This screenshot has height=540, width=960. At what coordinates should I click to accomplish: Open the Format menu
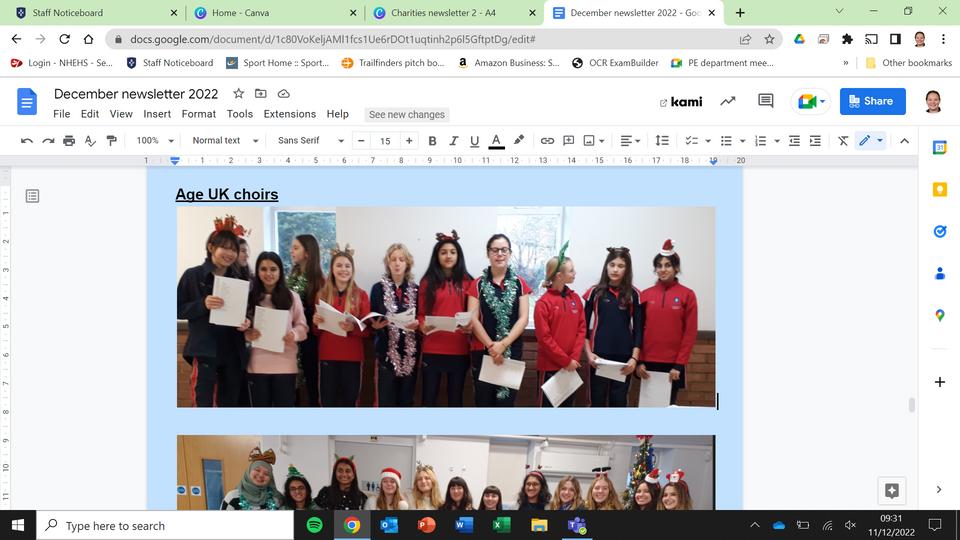198,114
